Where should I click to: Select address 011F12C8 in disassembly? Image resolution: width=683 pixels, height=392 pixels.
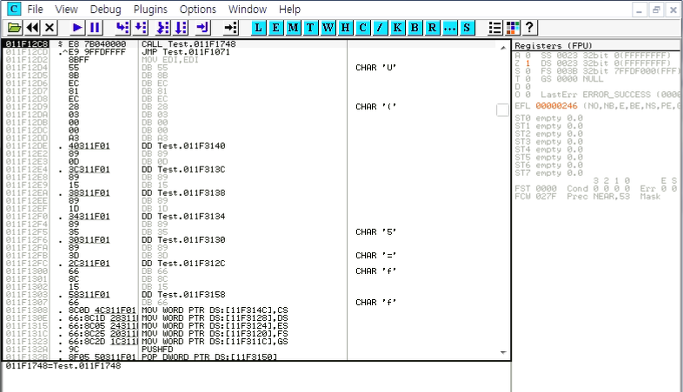point(27,44)
